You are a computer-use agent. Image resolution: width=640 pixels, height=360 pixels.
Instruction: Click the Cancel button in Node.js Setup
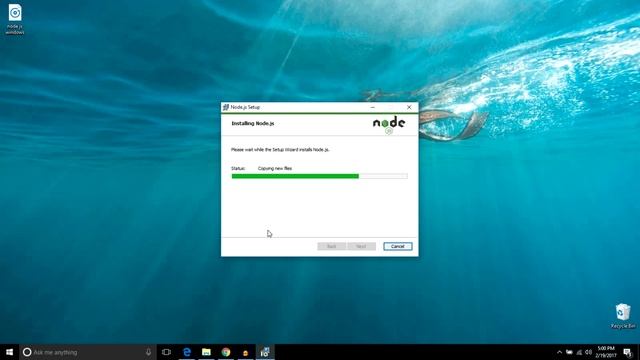pos(398,246)
